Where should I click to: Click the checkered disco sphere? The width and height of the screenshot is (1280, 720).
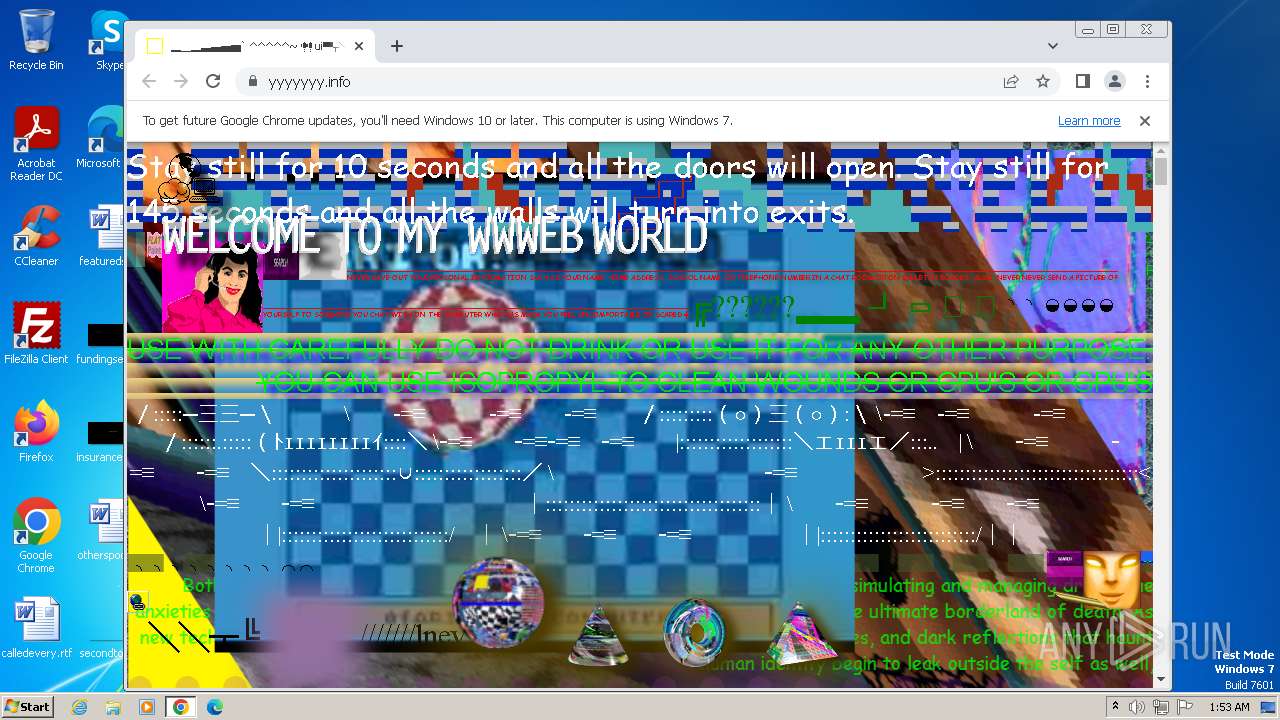tap(498, 602)
